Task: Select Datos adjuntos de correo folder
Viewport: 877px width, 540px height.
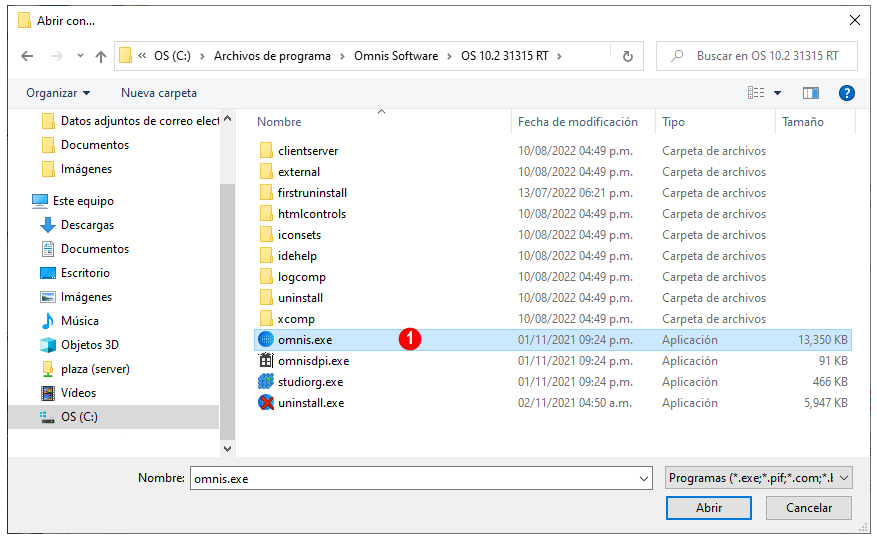Action: (130, 121)
